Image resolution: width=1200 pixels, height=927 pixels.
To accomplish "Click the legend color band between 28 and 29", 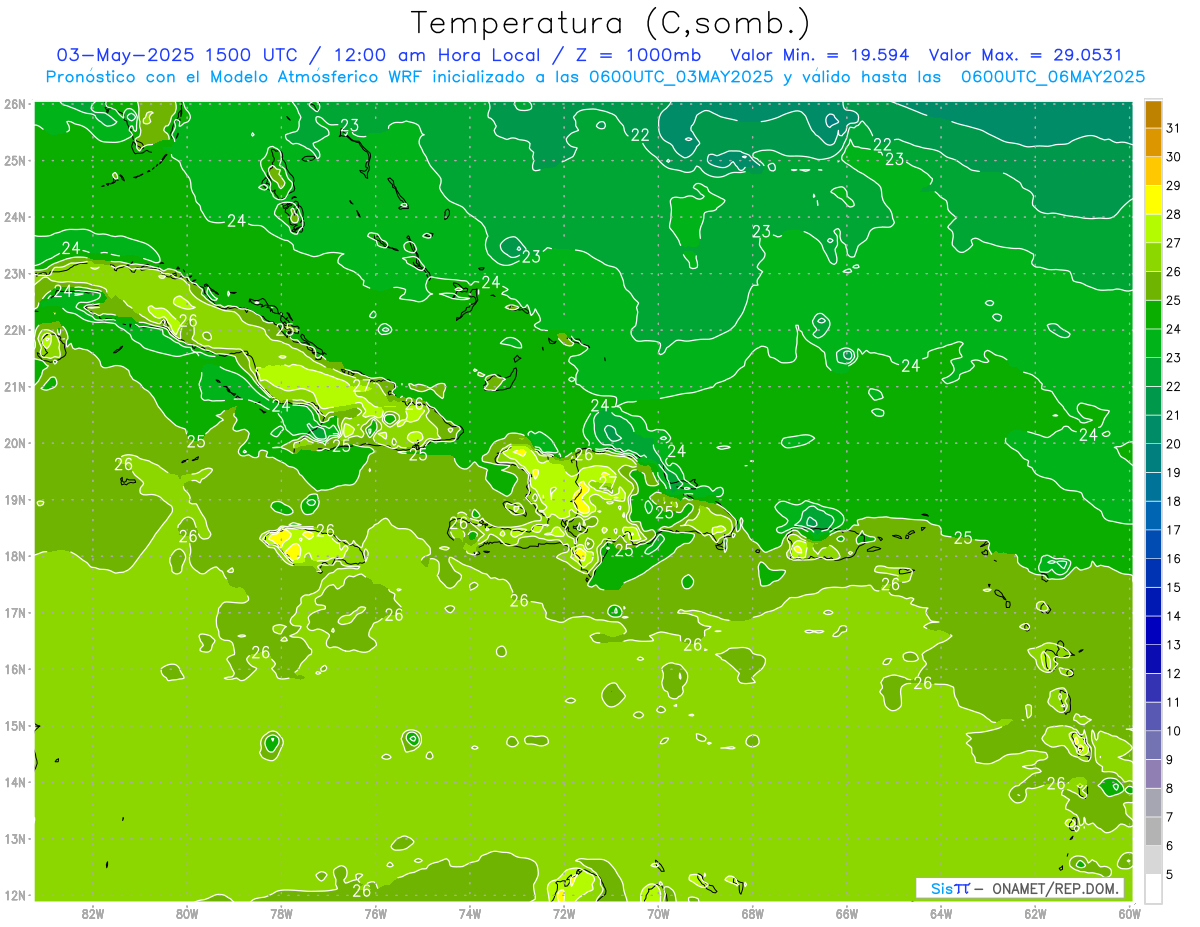I will [x=1153, y=200].
